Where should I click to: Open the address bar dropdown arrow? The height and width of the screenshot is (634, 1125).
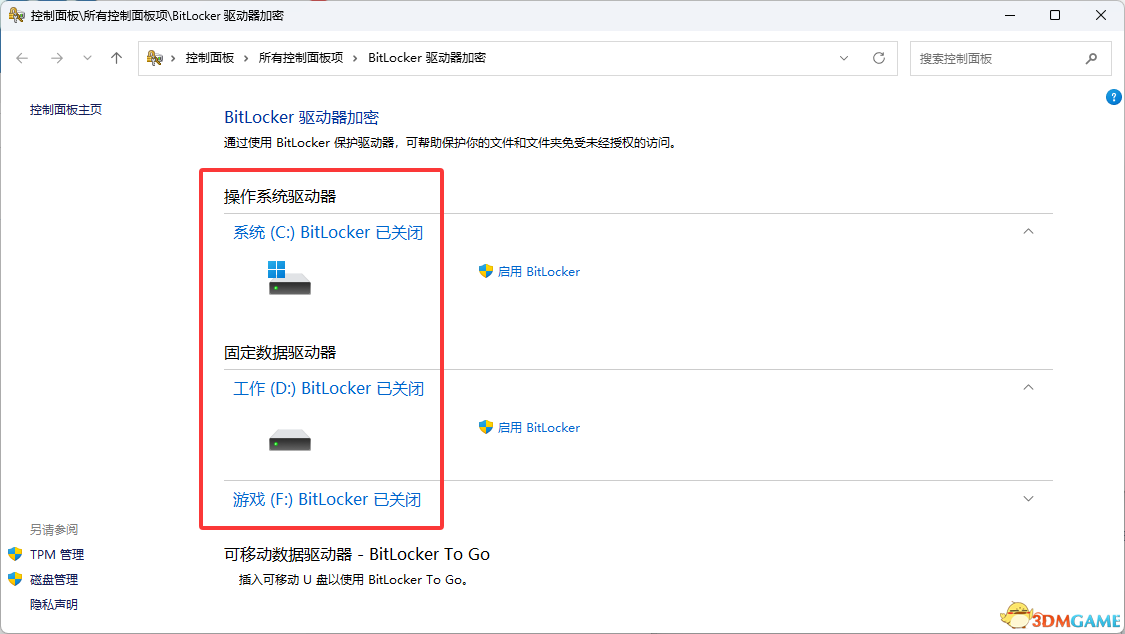(843, 58)
